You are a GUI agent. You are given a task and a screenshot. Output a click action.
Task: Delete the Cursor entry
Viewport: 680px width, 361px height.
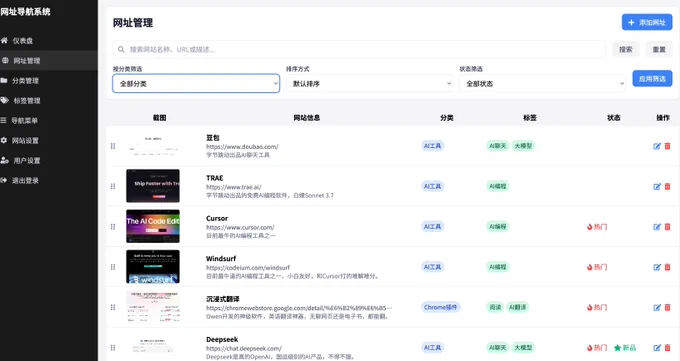point(667,227)
